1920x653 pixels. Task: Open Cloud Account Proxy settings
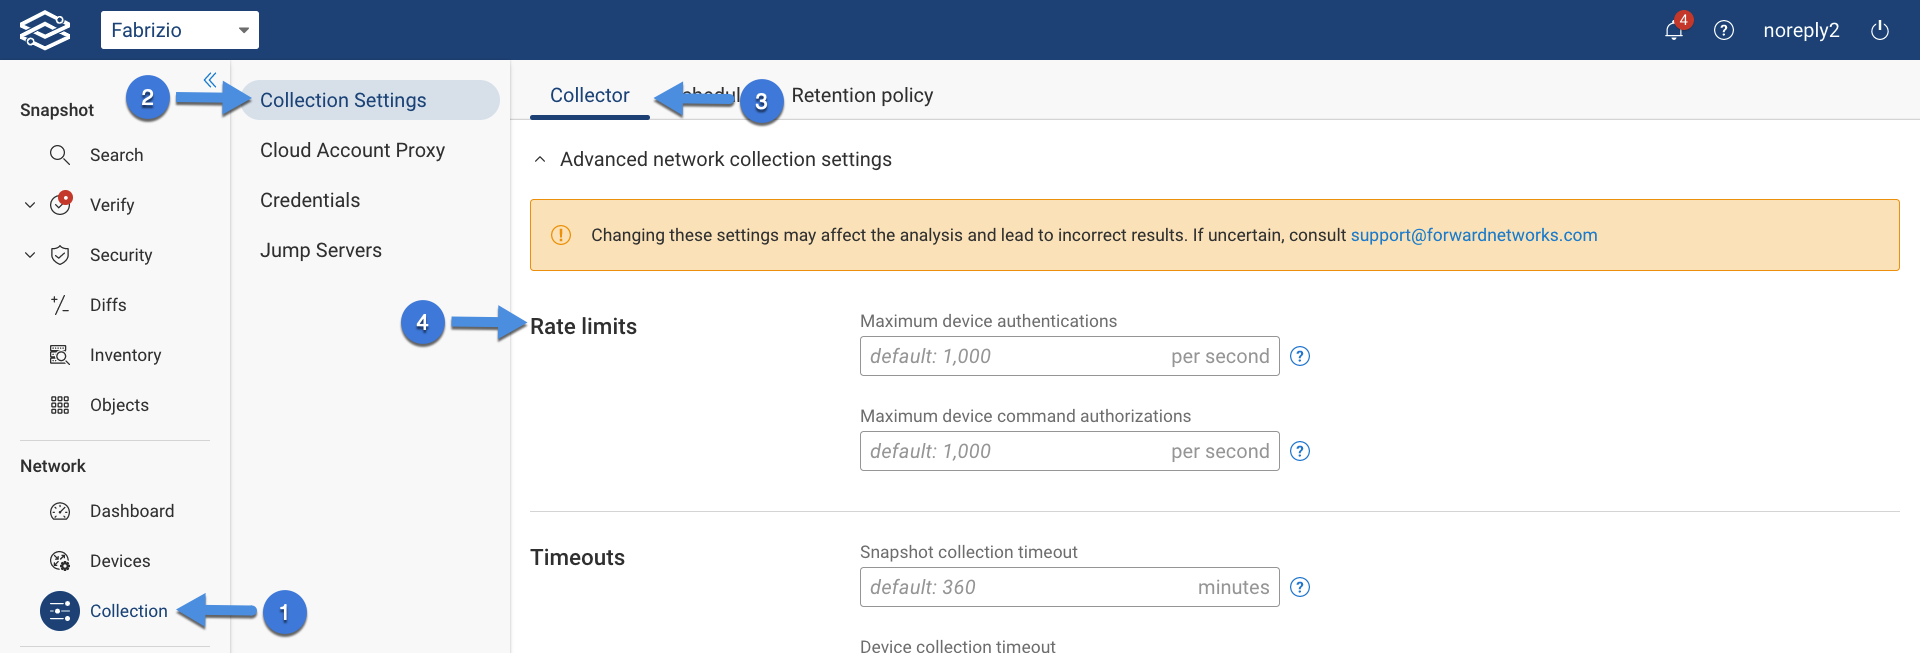tap(352, 150)
